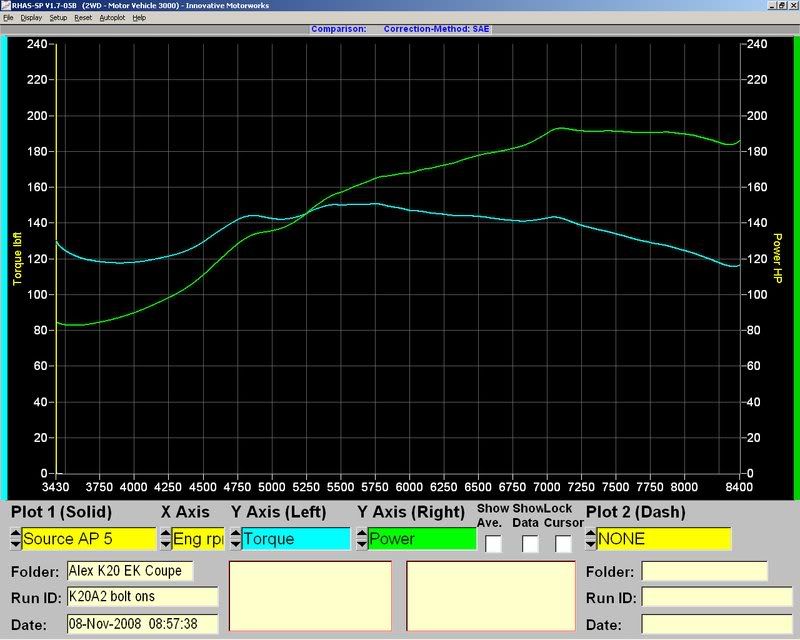This screenshot has width=800, height=640.
Task: Click the down arrow beside Source AP 5
Action: [16, 544]
